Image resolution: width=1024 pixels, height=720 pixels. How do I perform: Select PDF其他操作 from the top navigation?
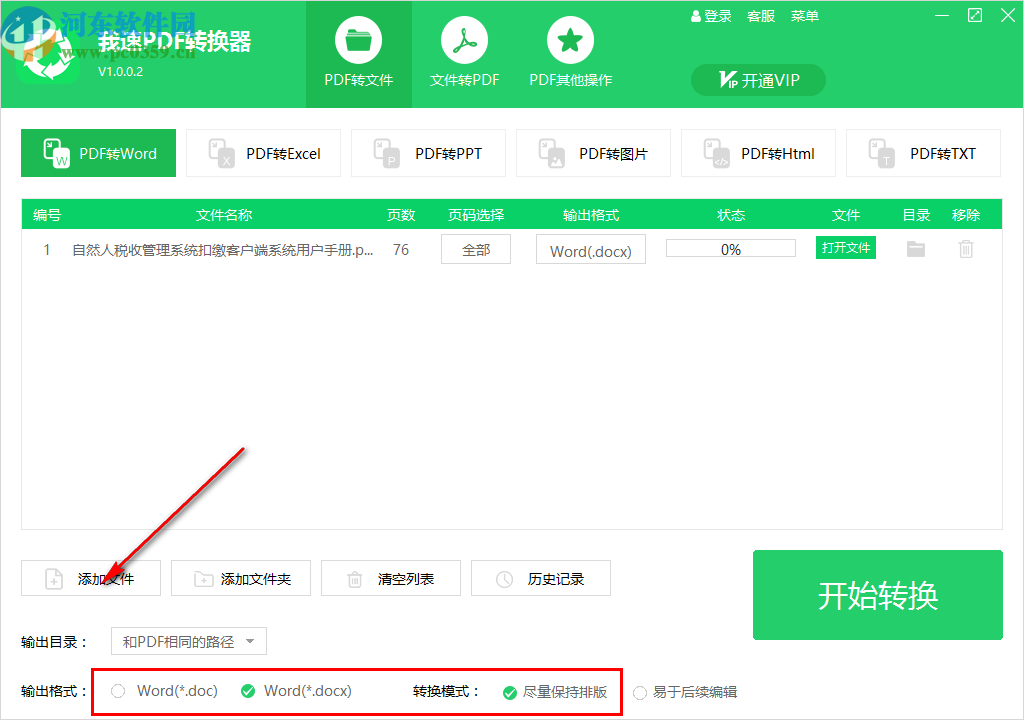(x=569, y=50)
